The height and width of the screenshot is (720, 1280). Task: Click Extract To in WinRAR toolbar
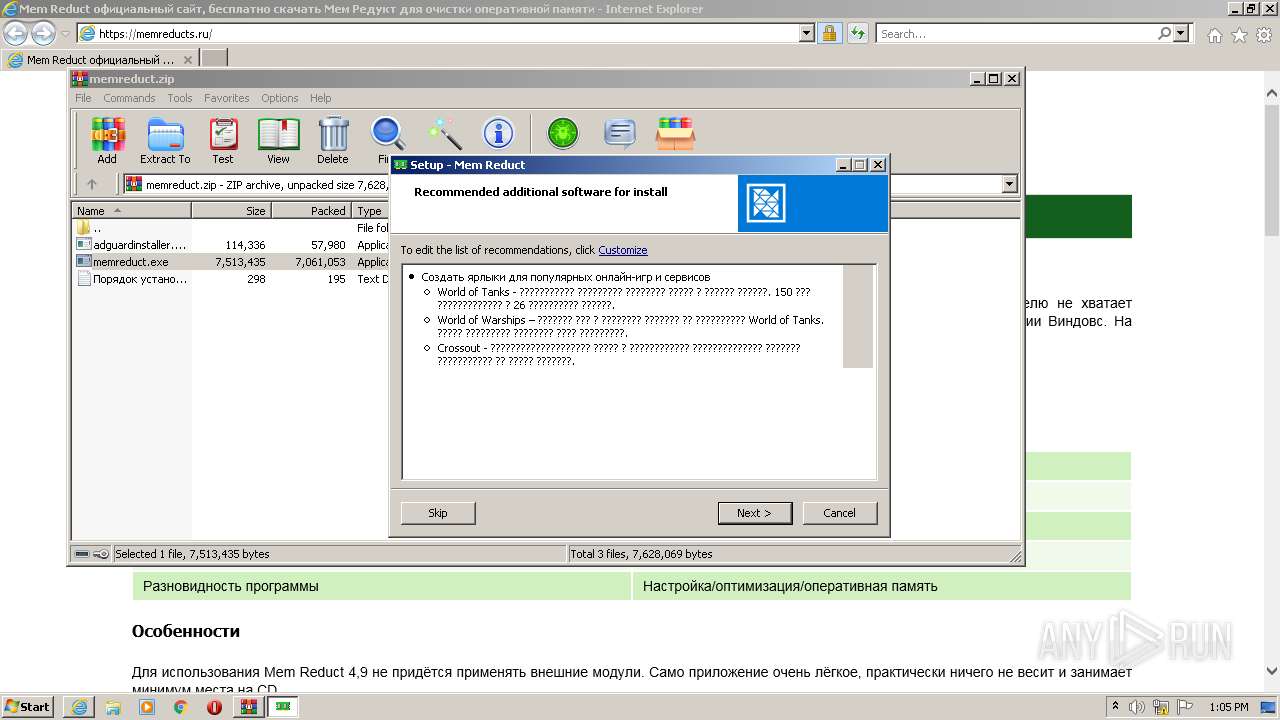click(x=165, y=140)
